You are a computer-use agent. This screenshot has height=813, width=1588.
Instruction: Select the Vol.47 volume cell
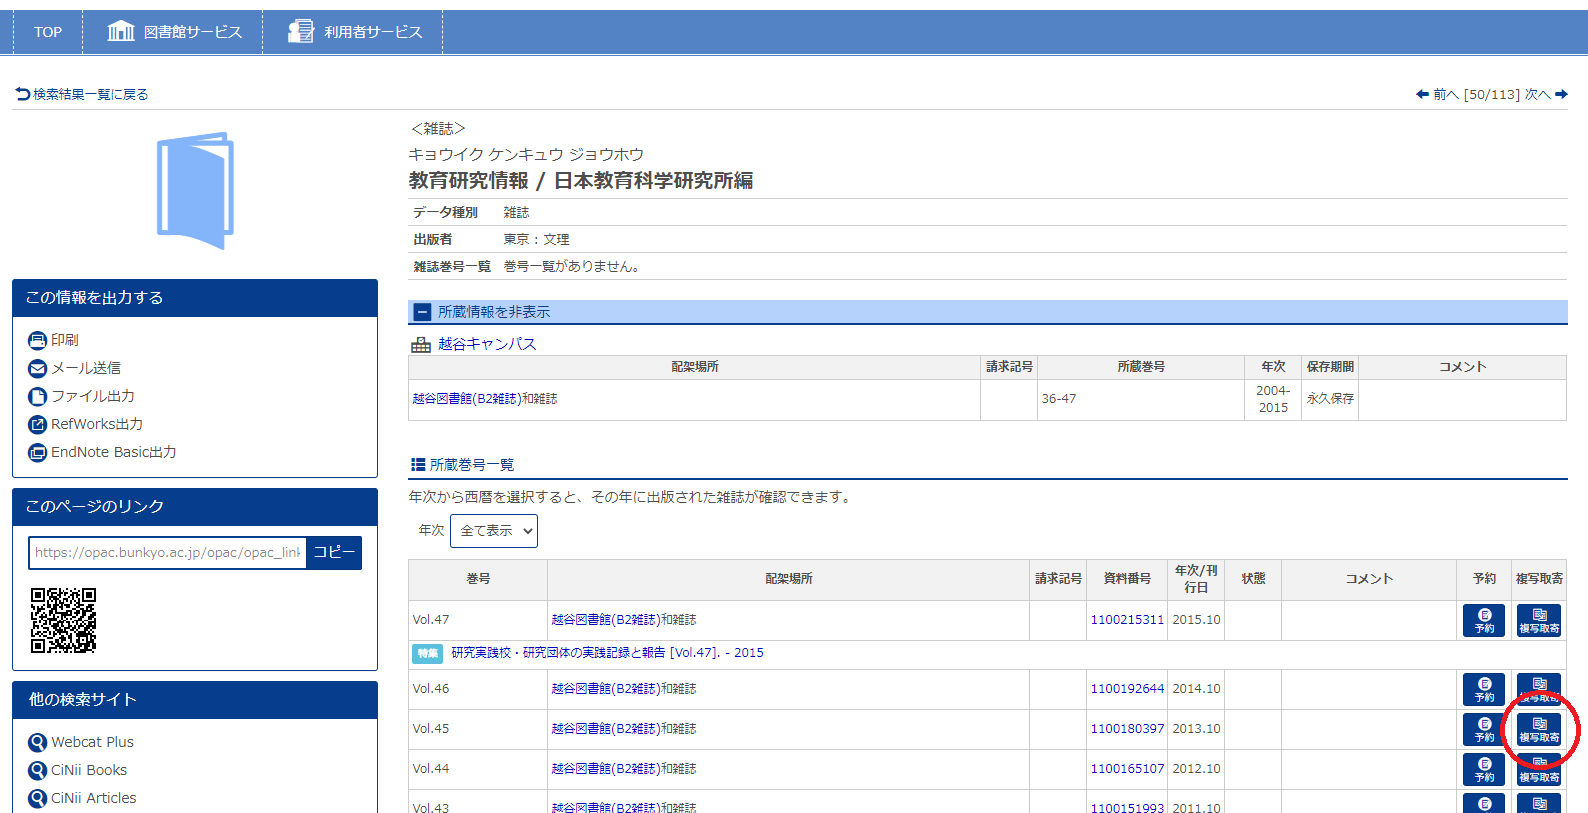tap(478, 620)
